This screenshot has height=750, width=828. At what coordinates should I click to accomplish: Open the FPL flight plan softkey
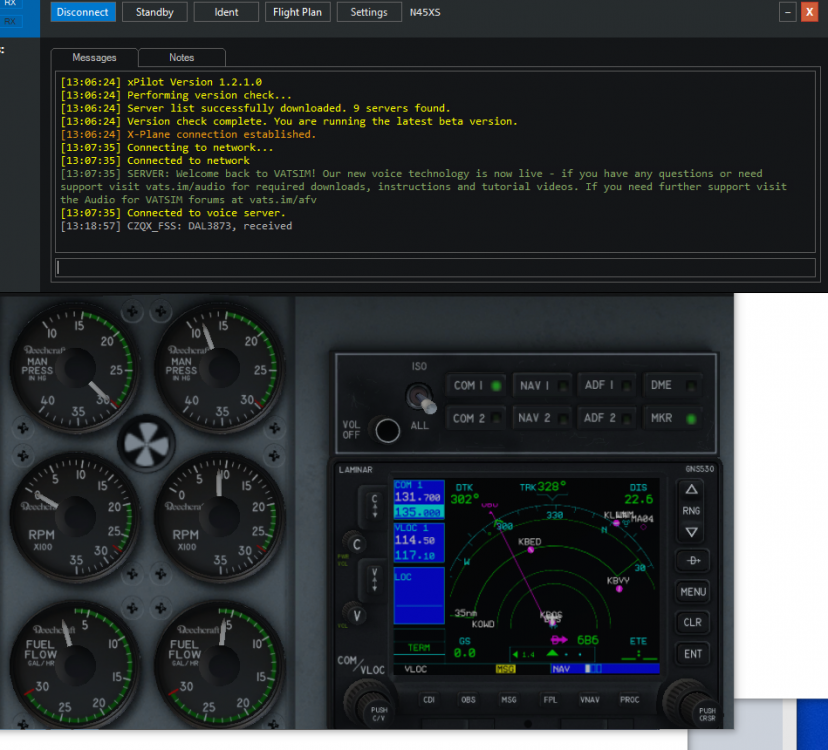[550, 700]
